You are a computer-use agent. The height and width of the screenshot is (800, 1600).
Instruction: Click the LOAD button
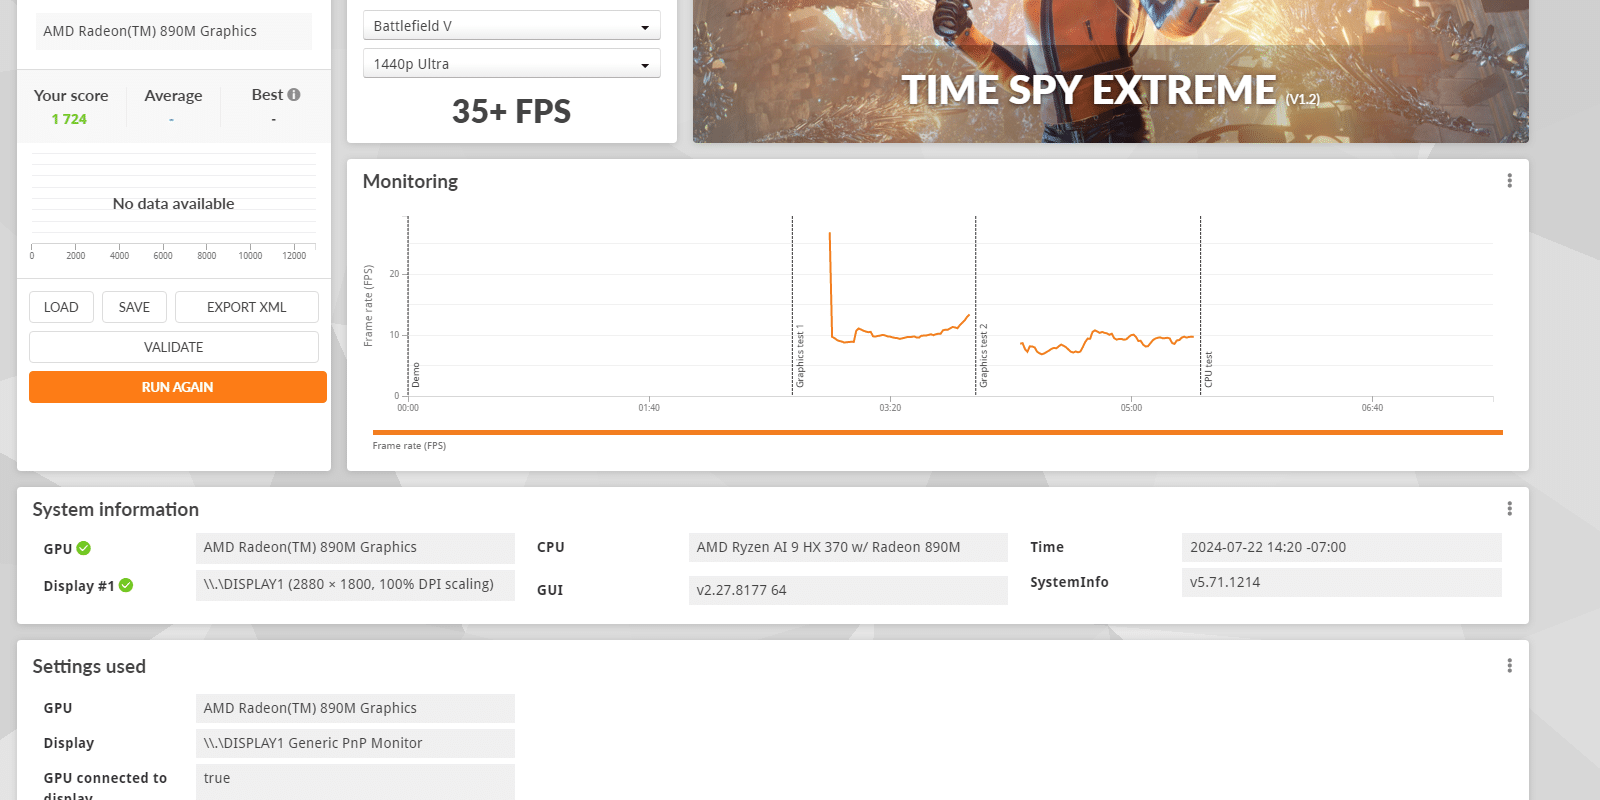pos(61,307)
